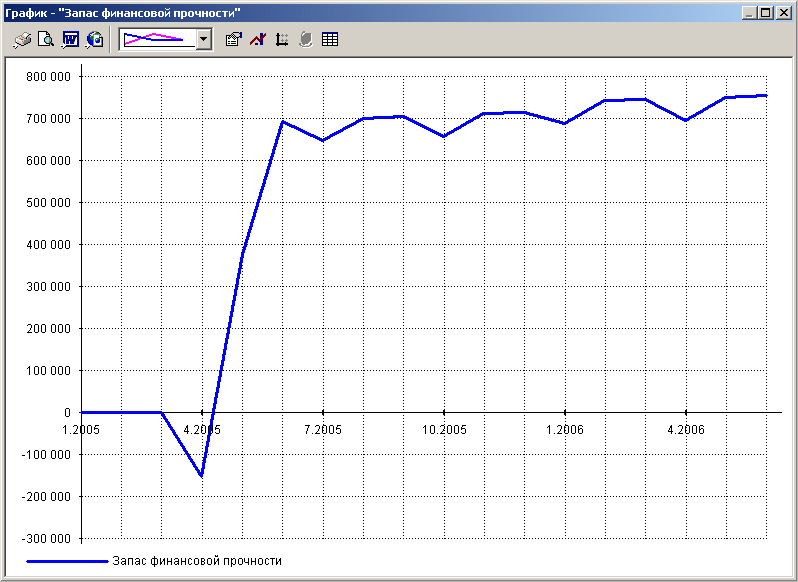Click the blue legend line sample
This screenshot has width=798, height=582.
pyautogui.click(x=67, y=561)
